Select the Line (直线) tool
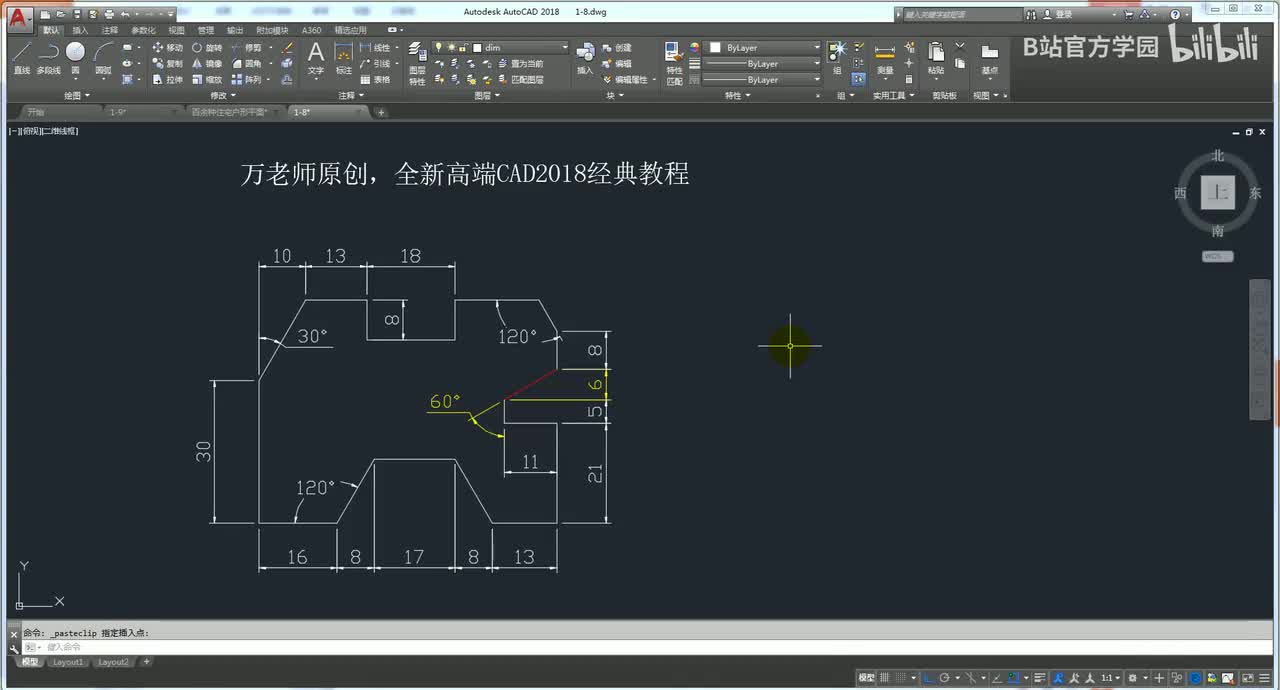1280x690 pixels. coord(21,57)
